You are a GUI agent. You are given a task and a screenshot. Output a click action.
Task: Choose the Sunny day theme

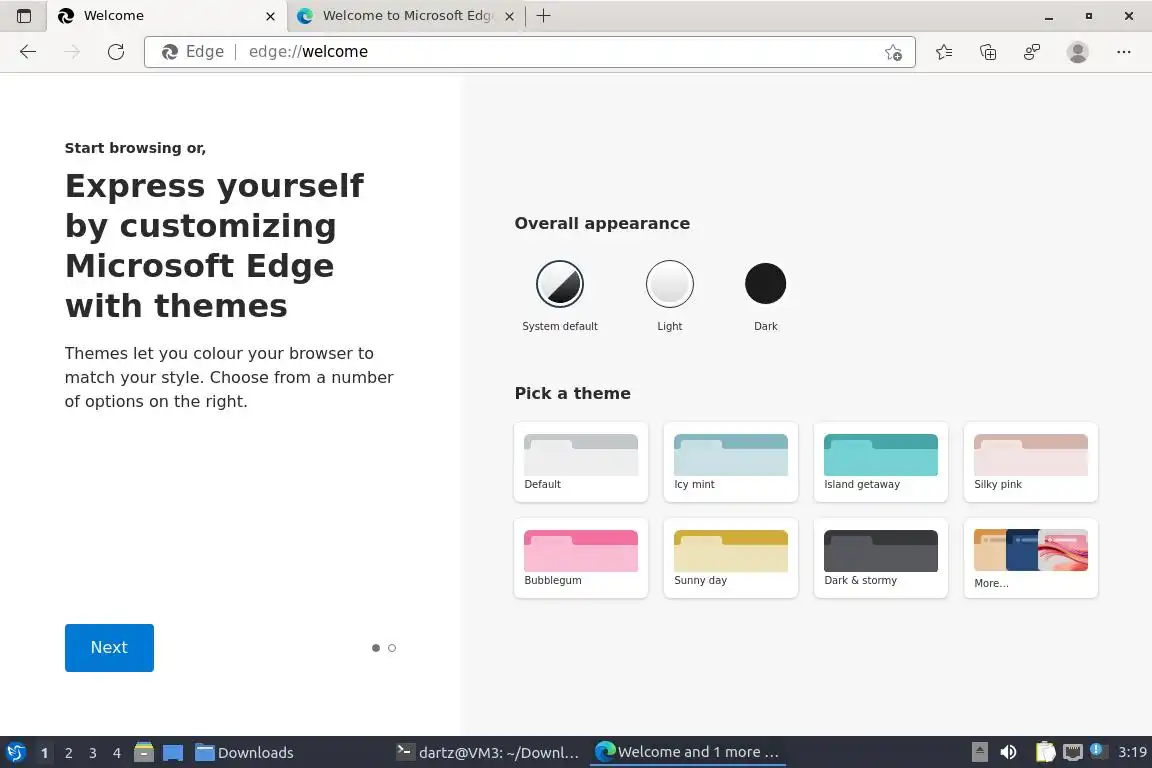[731, 558]
